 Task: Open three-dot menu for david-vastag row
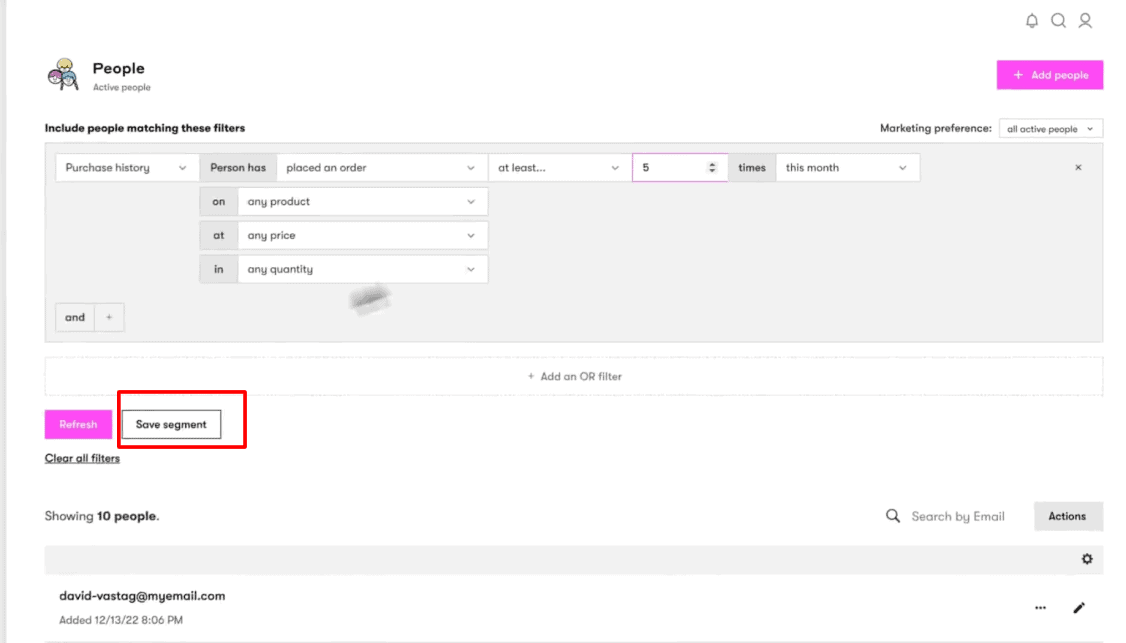point(1041,607)
